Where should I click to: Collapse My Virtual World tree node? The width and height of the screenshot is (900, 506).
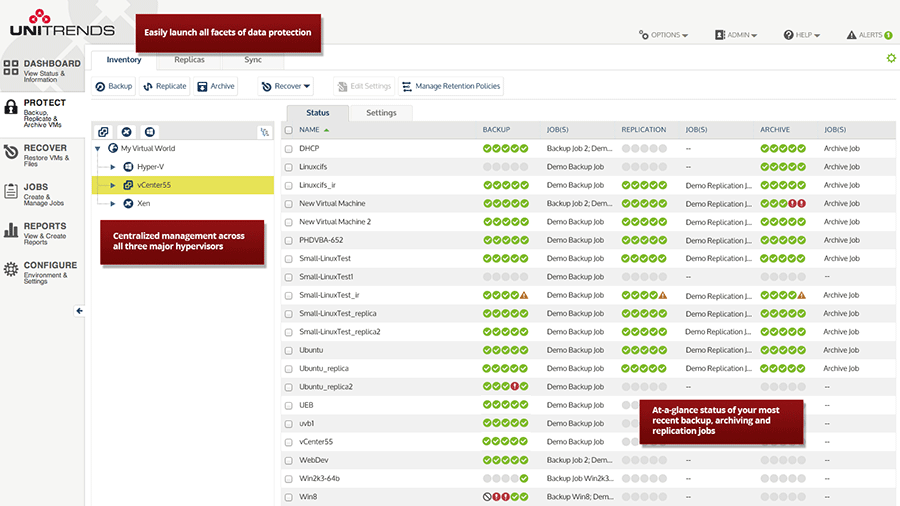[98, 149]
